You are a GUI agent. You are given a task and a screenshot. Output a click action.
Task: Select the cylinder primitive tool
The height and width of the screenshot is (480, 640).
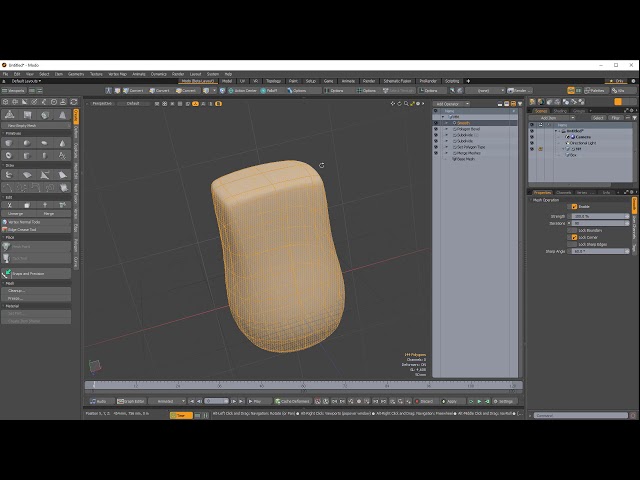(x=27, y=156)
